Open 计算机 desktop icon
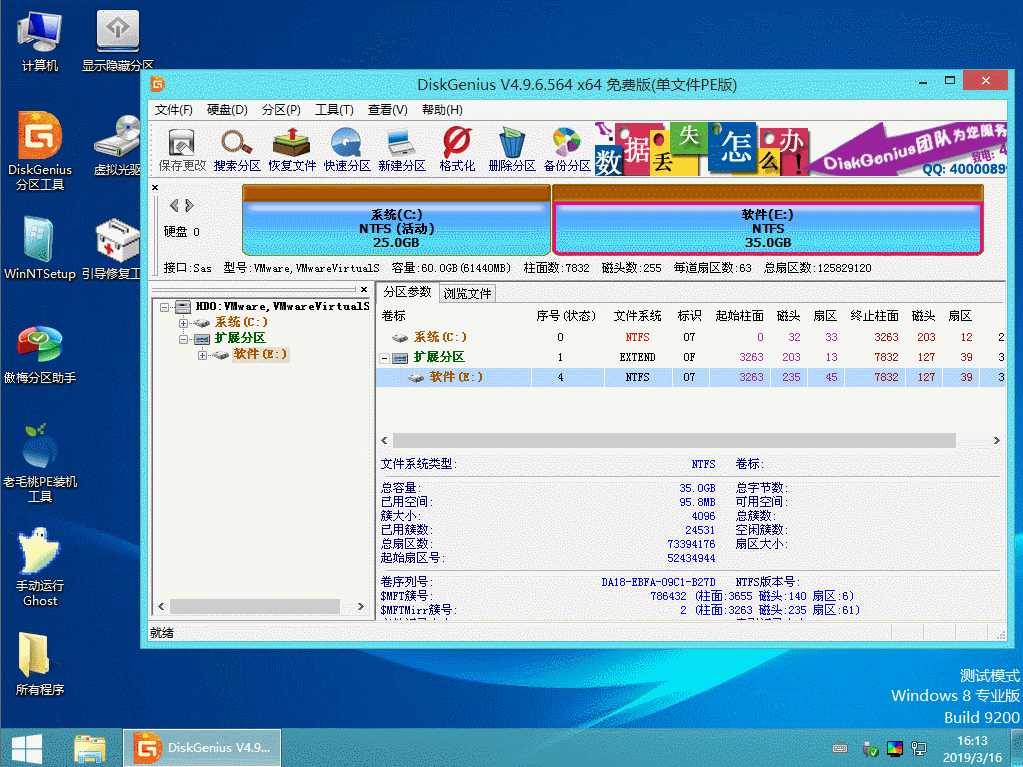The height and width of the screenshot is (767, 1023). (x=39, y=40)
